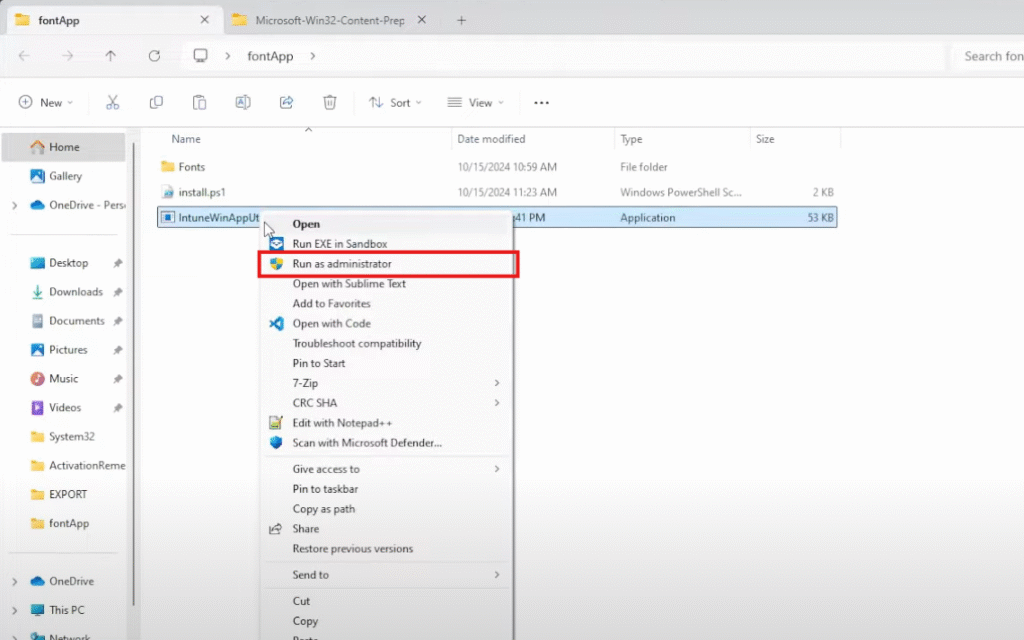
Task: Open Gallery in the navigation pane
Action: [x=64, y=176]
